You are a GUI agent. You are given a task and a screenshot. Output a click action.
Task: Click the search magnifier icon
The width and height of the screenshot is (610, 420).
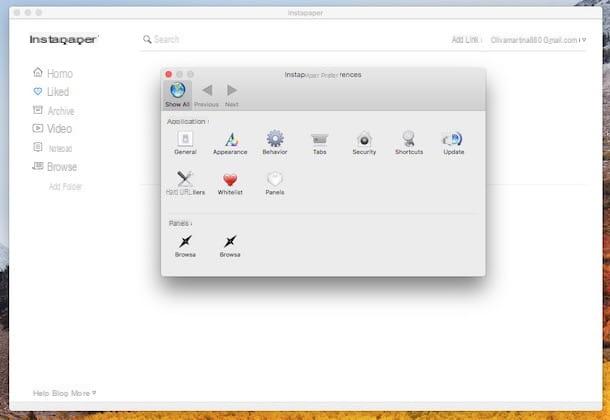147,39
